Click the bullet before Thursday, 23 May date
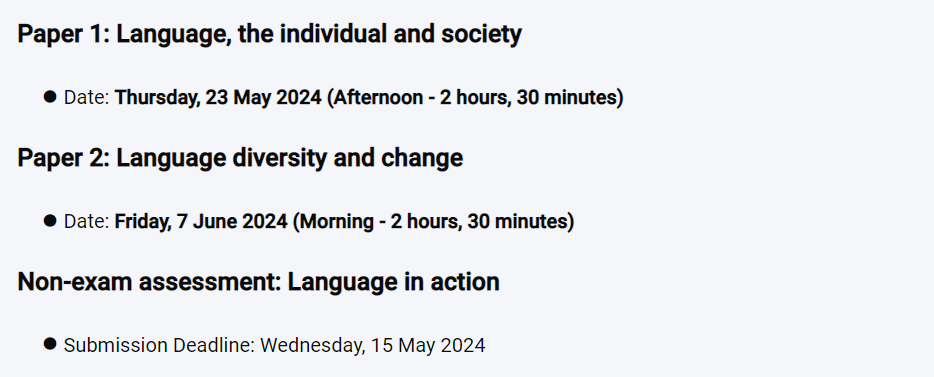 click(x=50, y=96)
